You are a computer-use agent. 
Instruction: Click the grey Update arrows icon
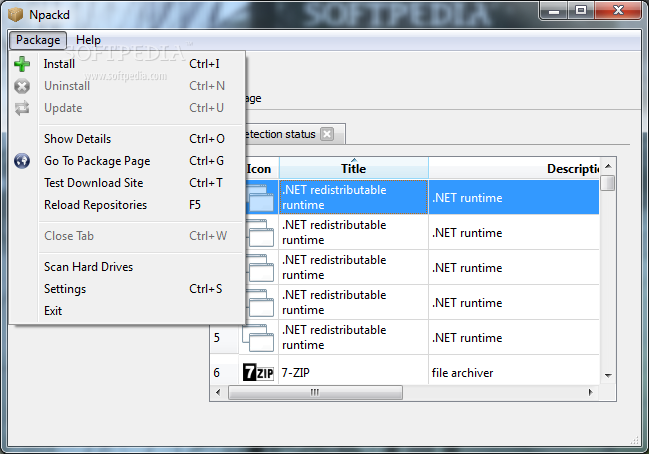pyautogui.click(x=22, y=108)
